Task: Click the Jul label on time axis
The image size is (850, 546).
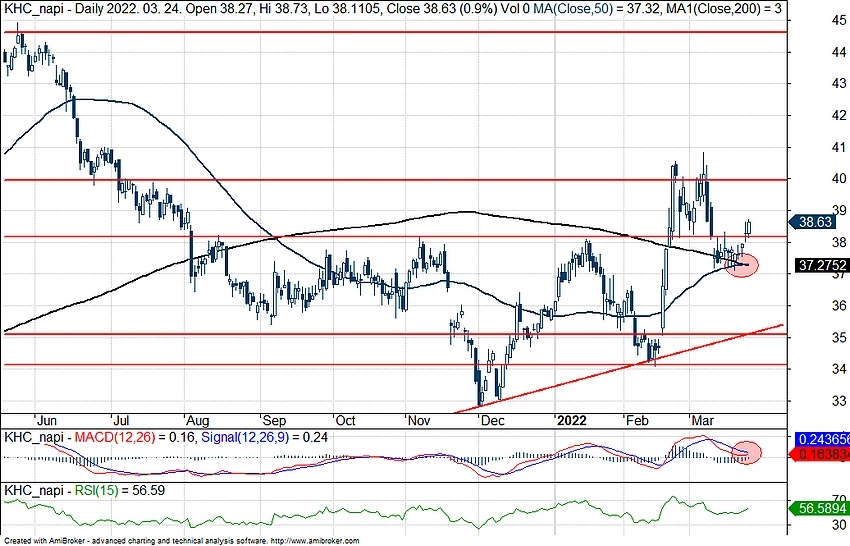Action: [121, 421]
